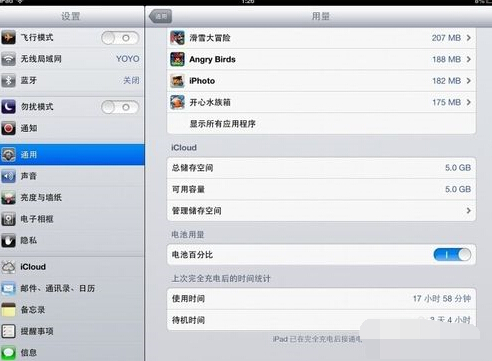Open the Manage Storage (管理储存空间) chevron
492x361 pixels.
pos(469,211)
